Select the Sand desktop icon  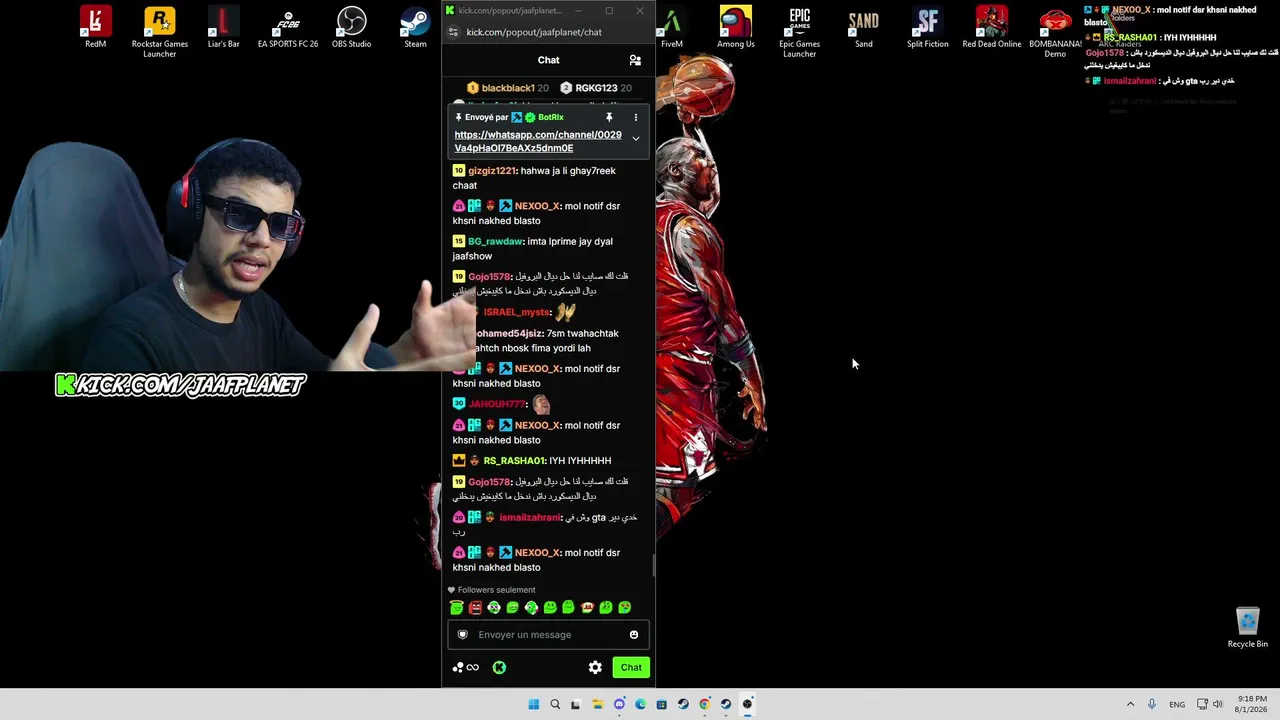(x=864, y=27)
